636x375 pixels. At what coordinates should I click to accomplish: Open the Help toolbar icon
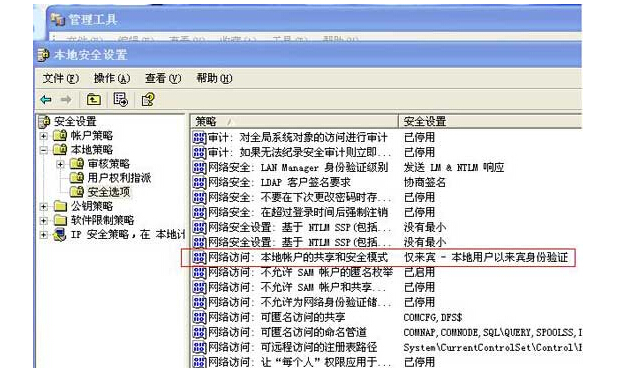click(148, 99)
